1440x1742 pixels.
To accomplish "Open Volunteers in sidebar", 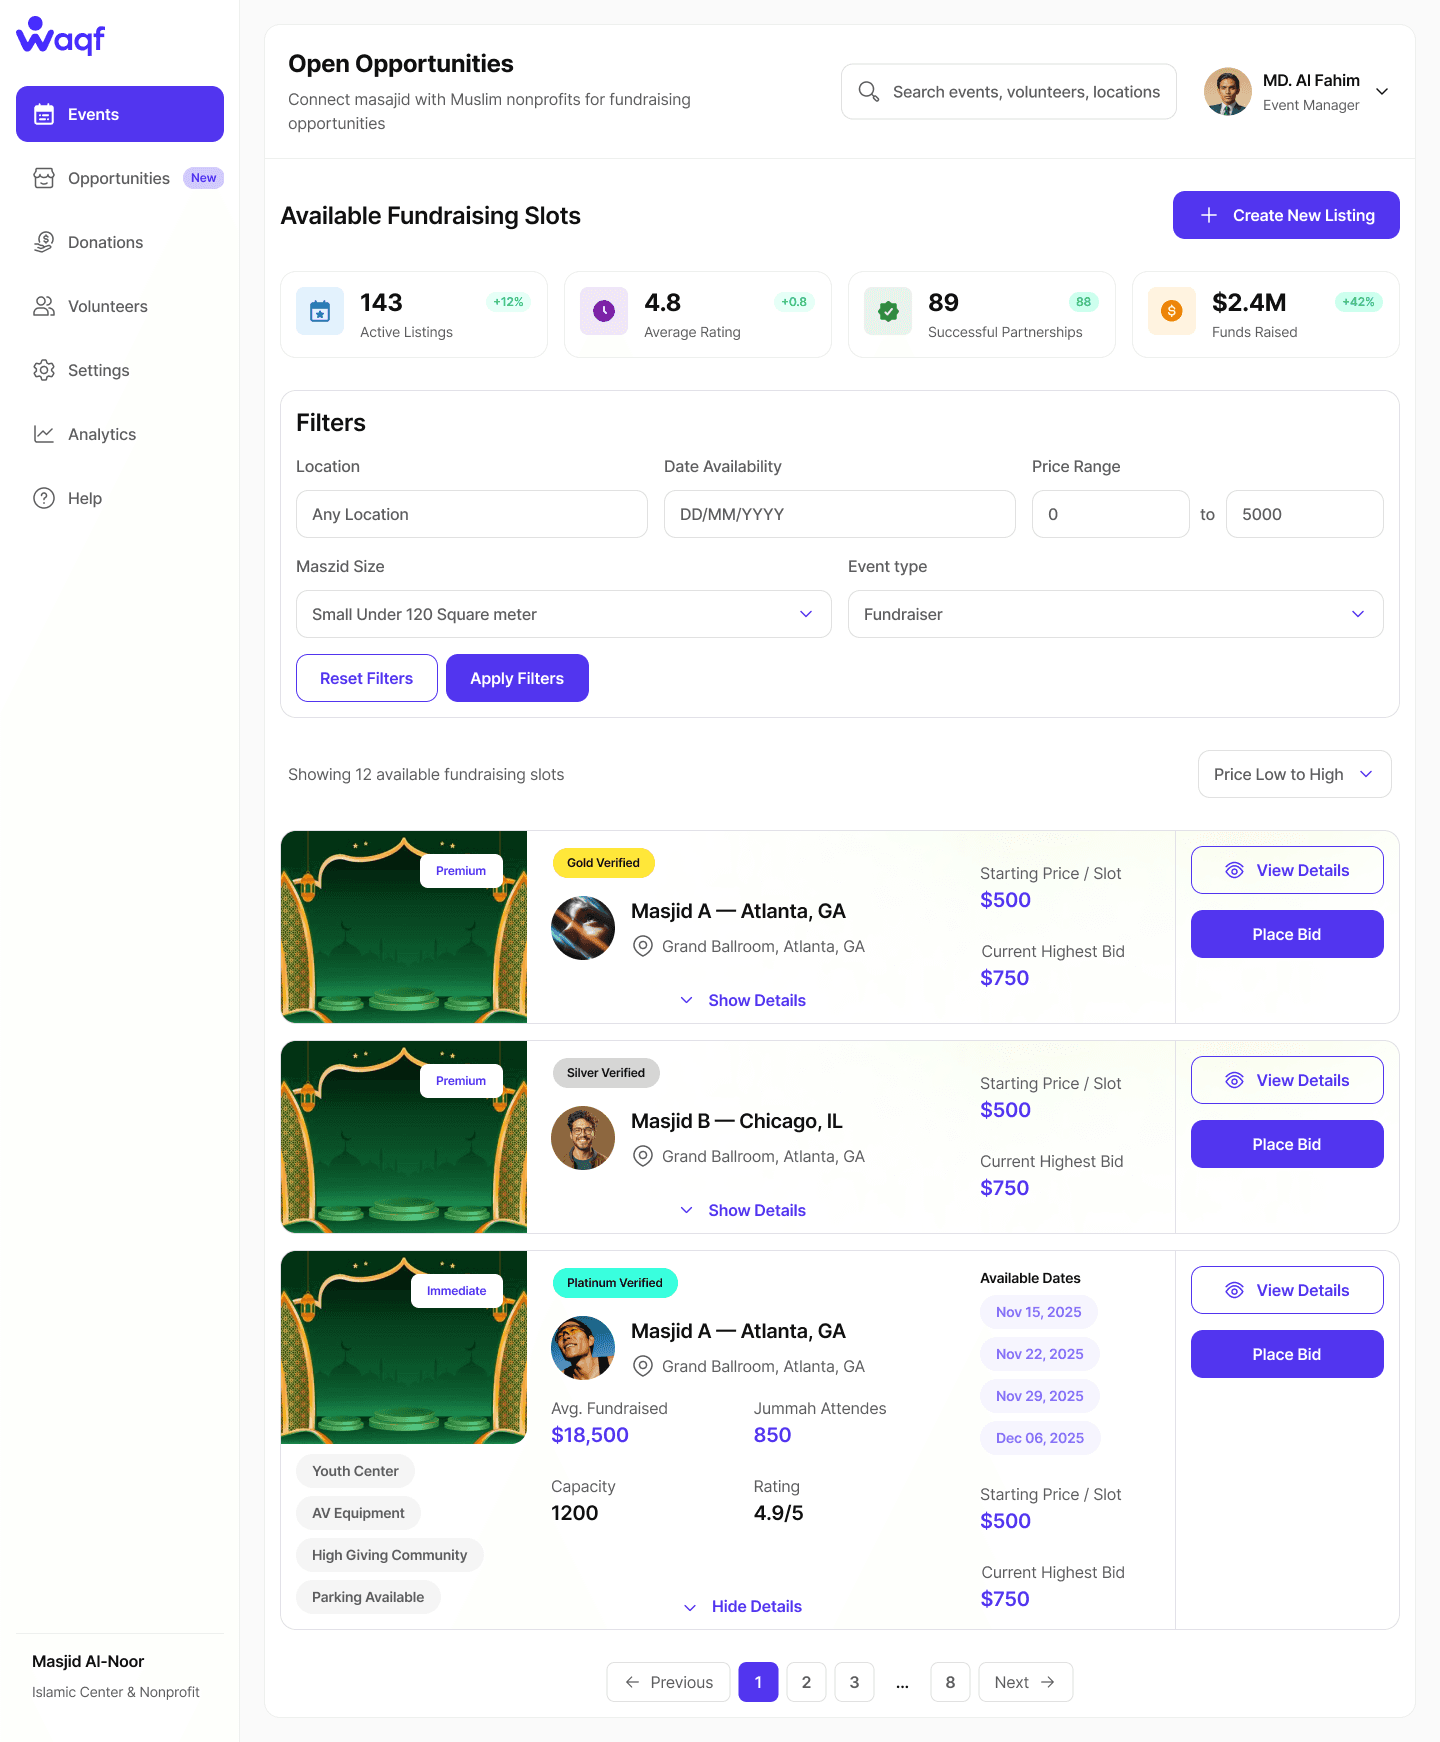I will coord(120,306).
